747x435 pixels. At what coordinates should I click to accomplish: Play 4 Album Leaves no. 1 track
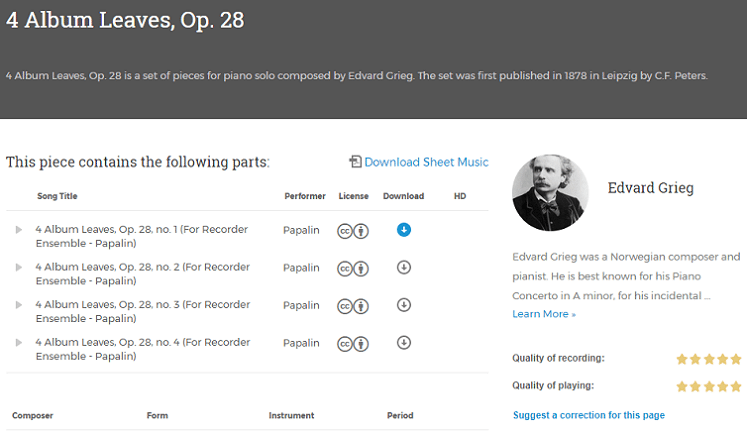tap(19, 230)
